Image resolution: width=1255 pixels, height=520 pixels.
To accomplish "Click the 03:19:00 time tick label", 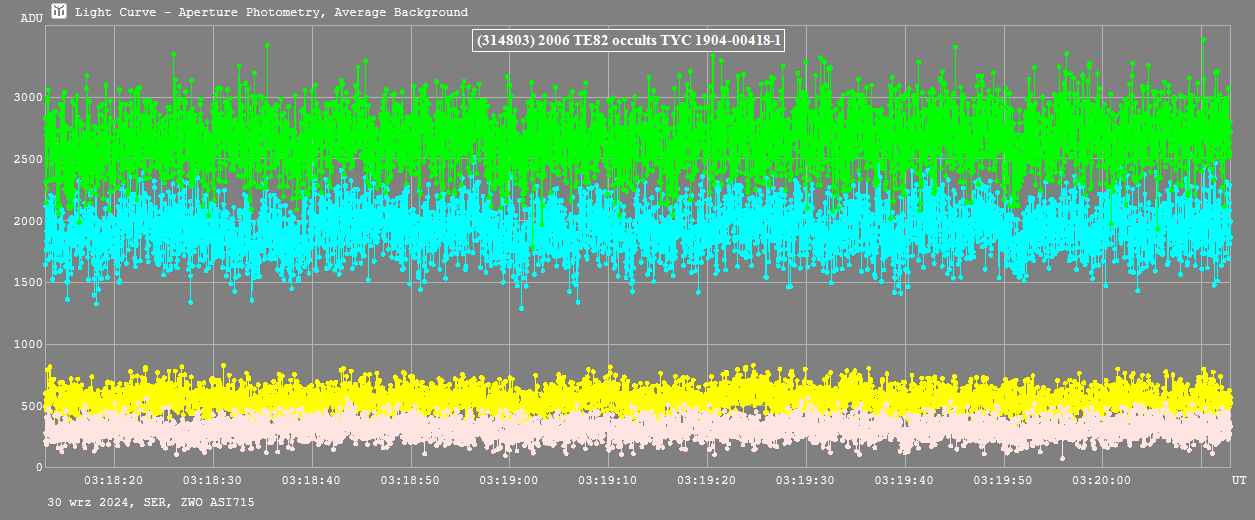I will click(x=509, y=480).
